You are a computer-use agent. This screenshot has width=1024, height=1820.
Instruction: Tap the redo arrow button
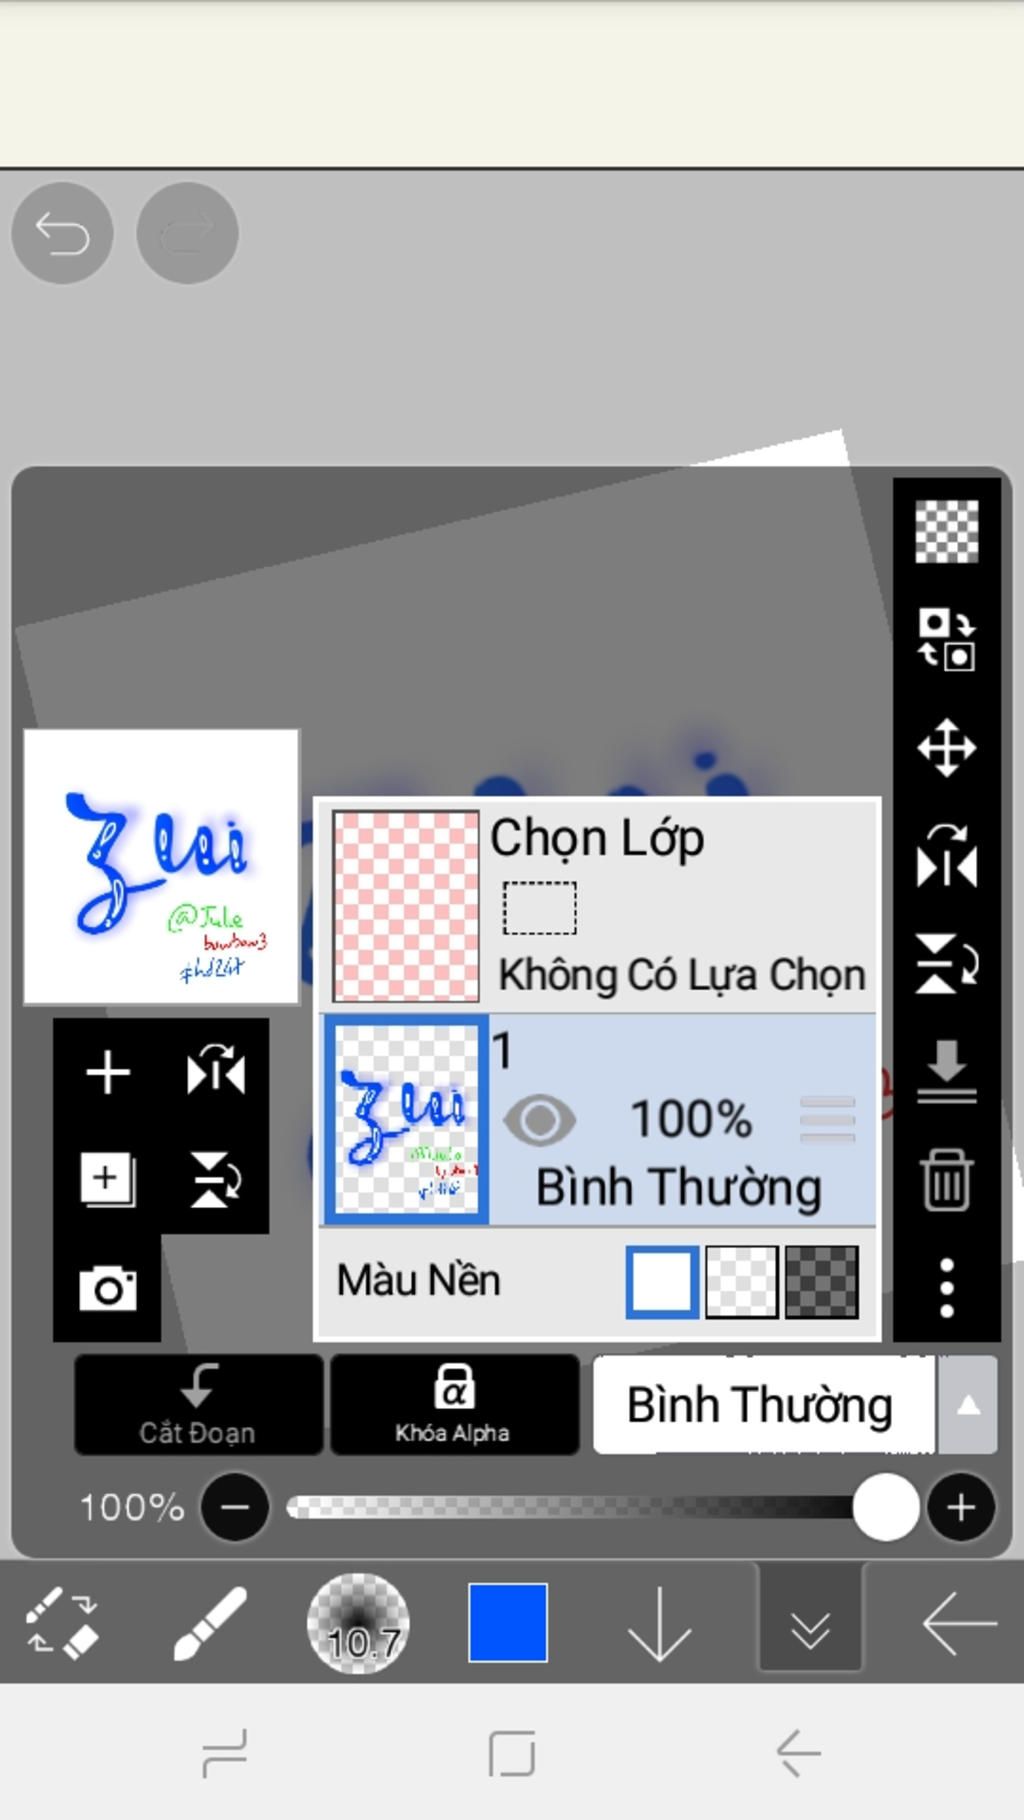[x=187, y=233]
